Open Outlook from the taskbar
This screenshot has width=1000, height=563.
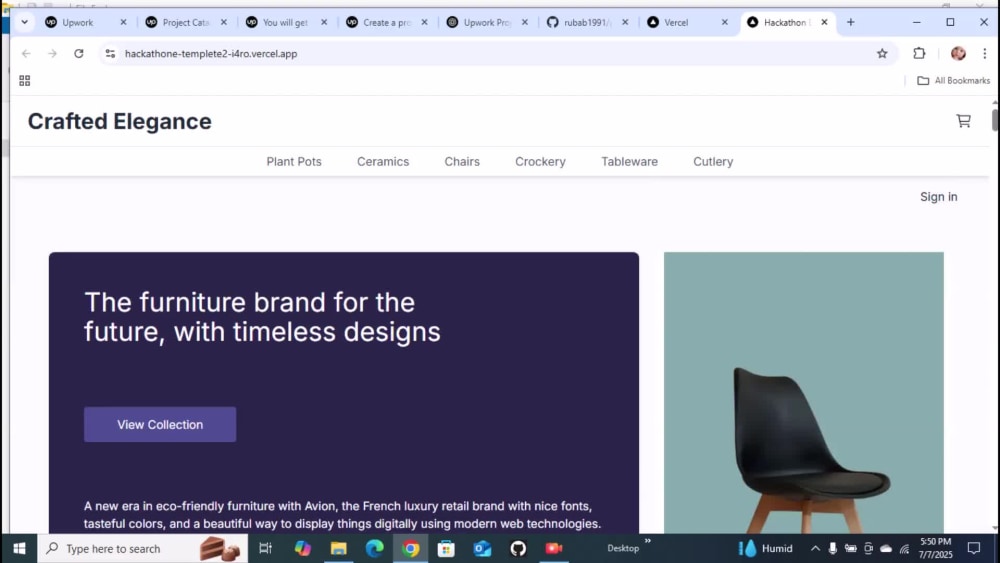[x=482, y=548]
